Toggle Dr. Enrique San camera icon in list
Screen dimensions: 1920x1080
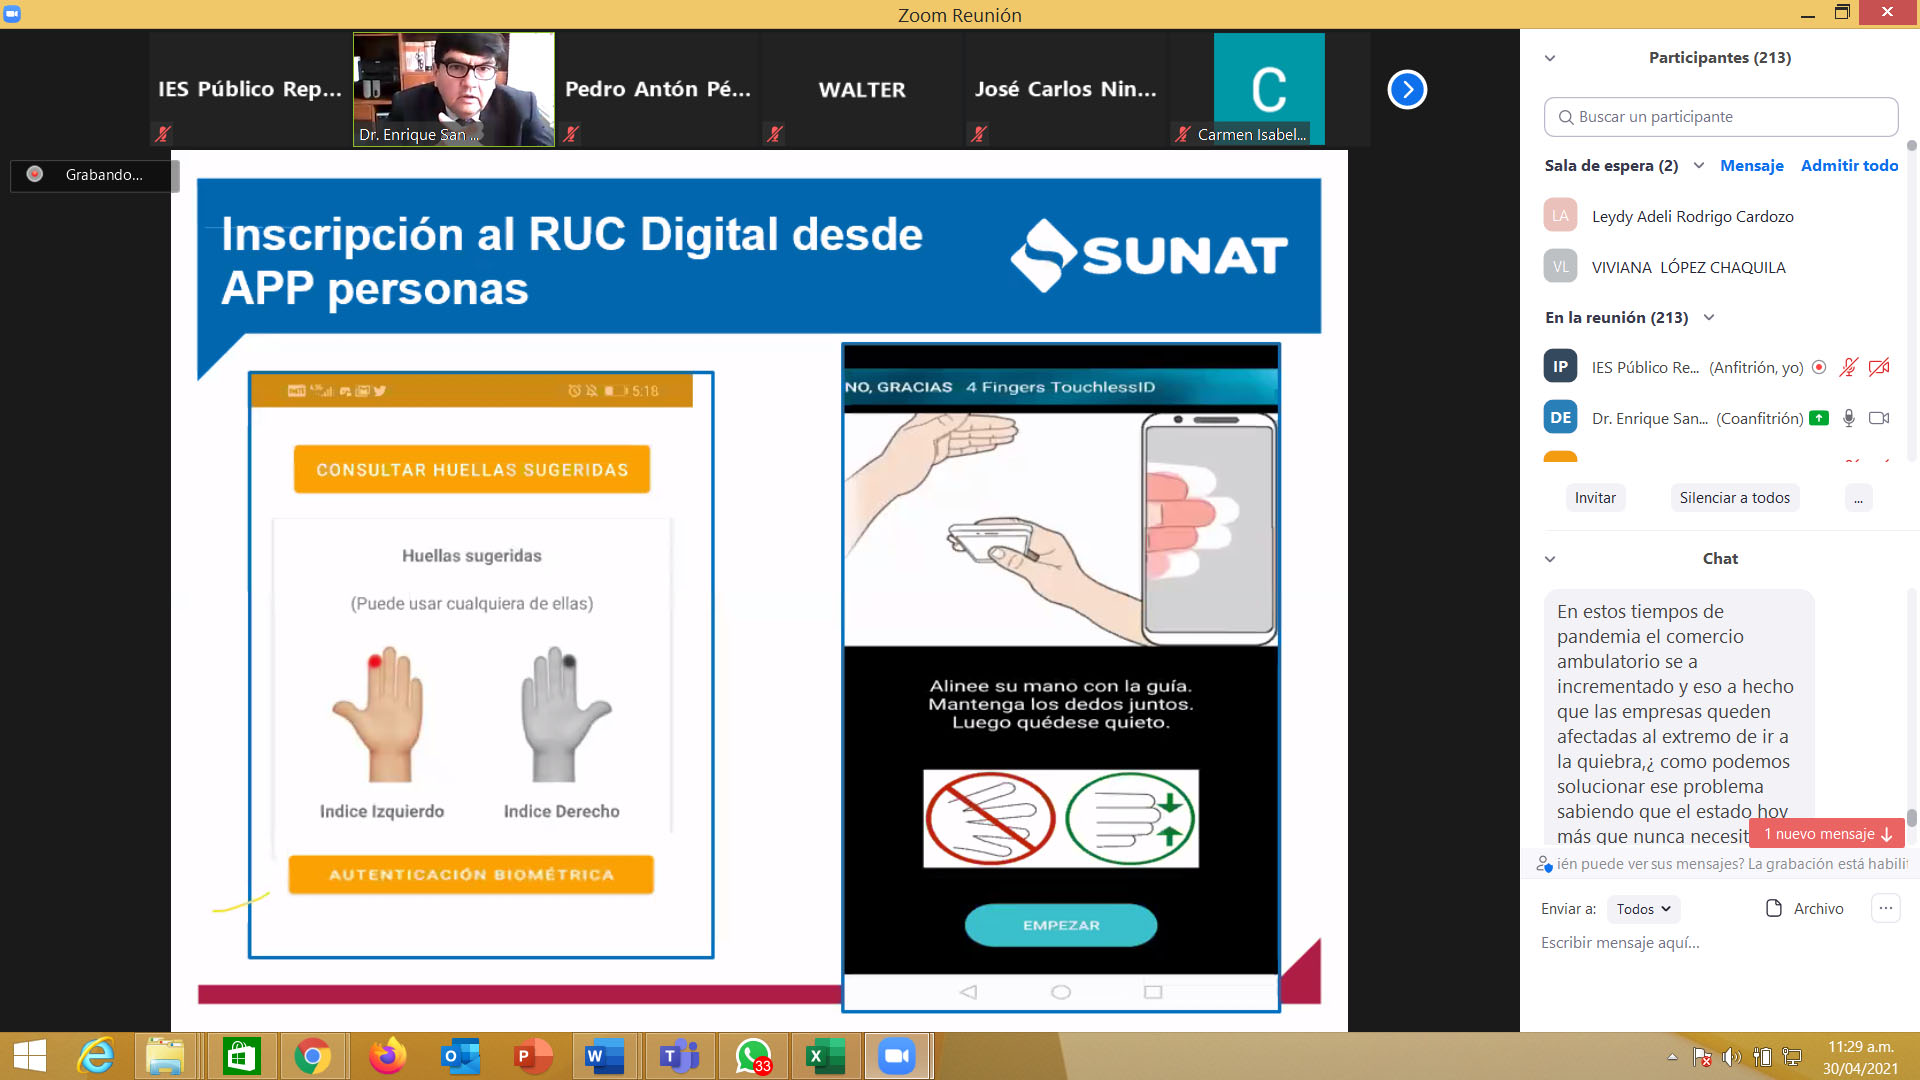[x=1879, y=418]
